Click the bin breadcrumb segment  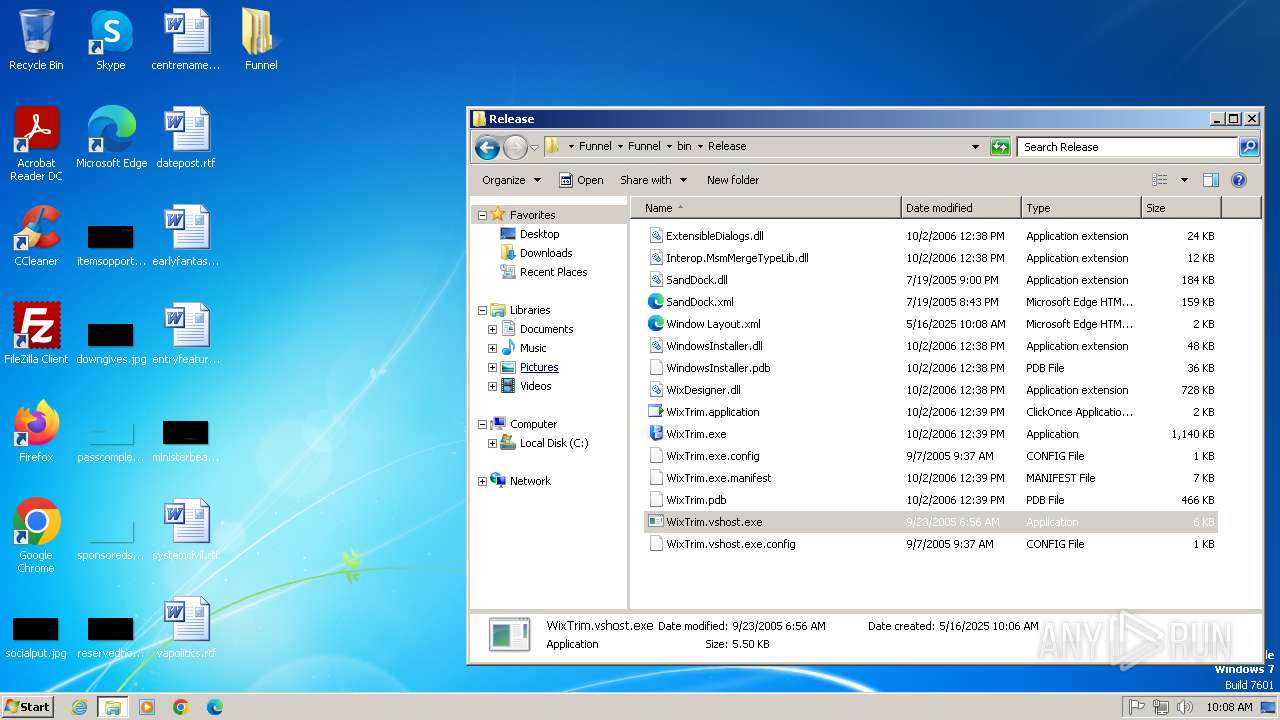[x=684, y=146]
